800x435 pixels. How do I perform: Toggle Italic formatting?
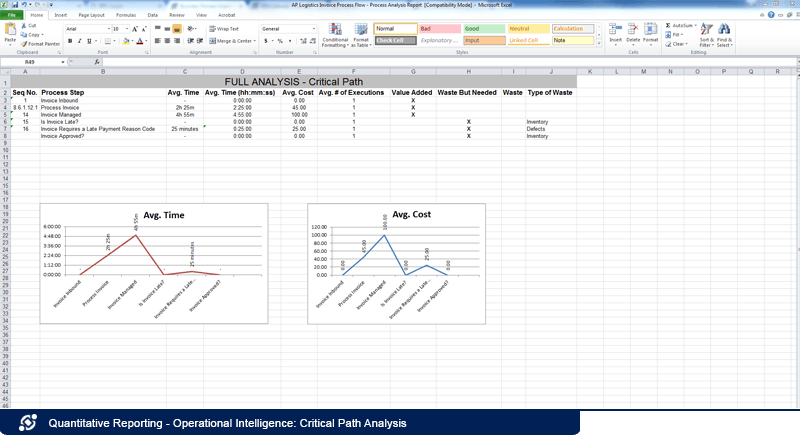pos(78,41)
